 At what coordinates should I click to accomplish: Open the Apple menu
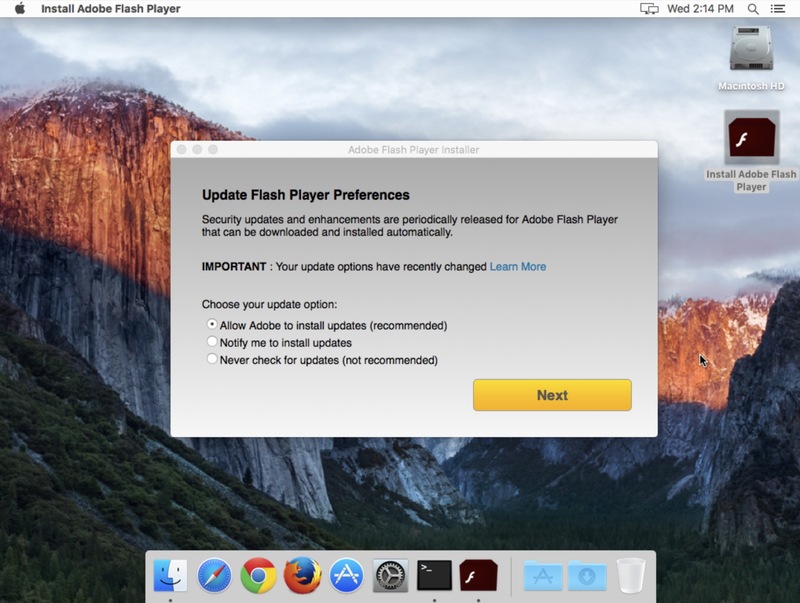(x=20, y=8)
